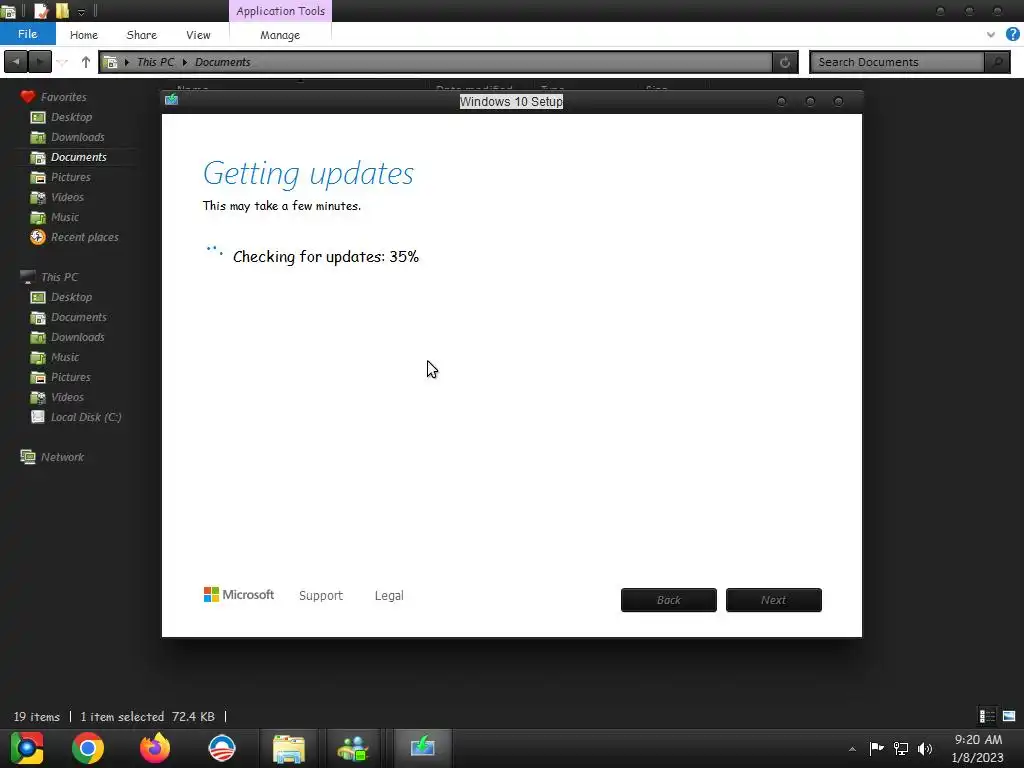Open Google Chrome from the taskbar

coord(88,748)
